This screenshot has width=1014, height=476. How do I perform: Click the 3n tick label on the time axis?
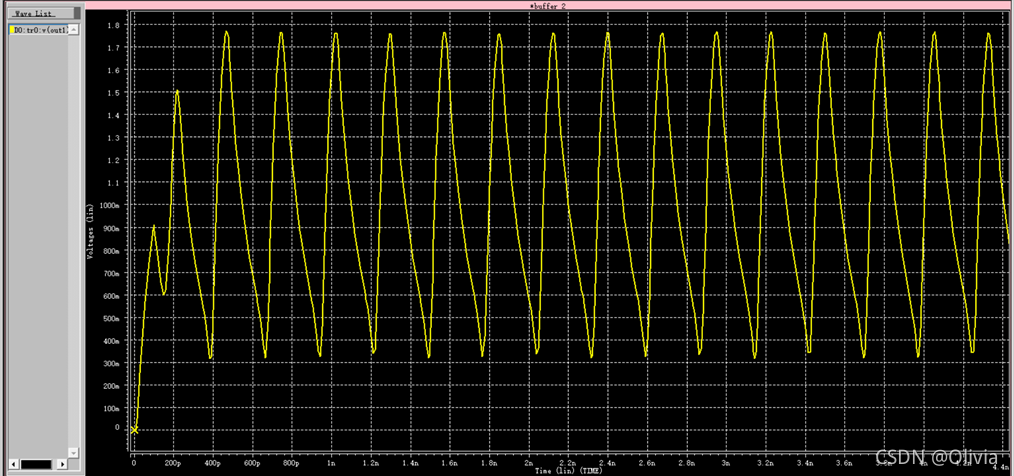[726, 463]
